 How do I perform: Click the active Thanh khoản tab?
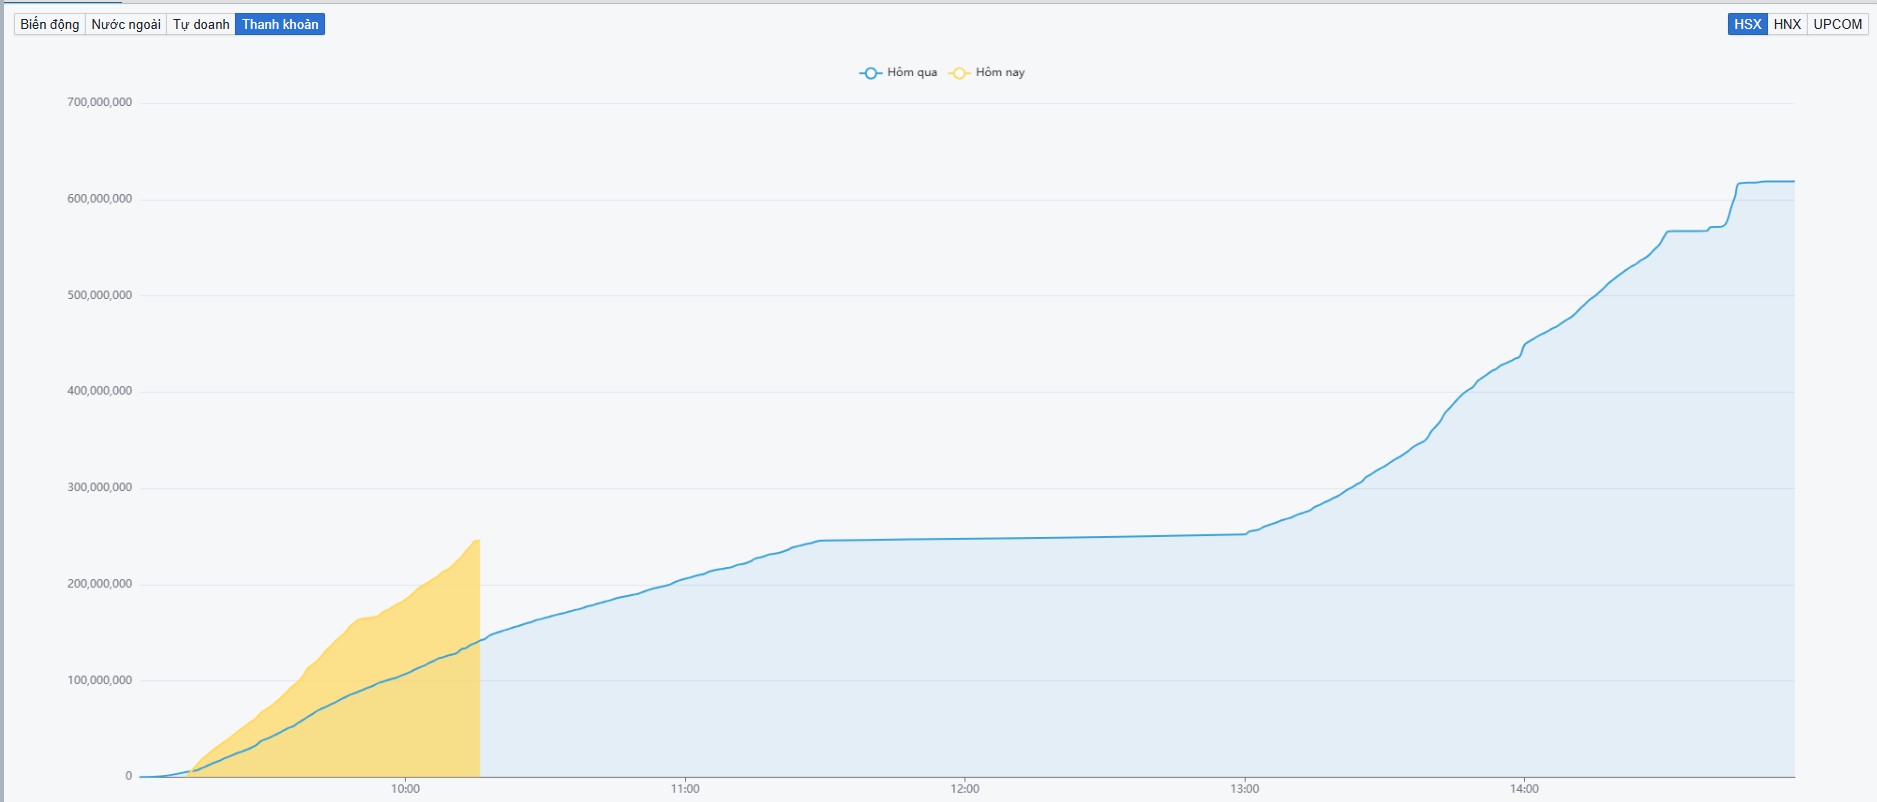pos(280,24)
